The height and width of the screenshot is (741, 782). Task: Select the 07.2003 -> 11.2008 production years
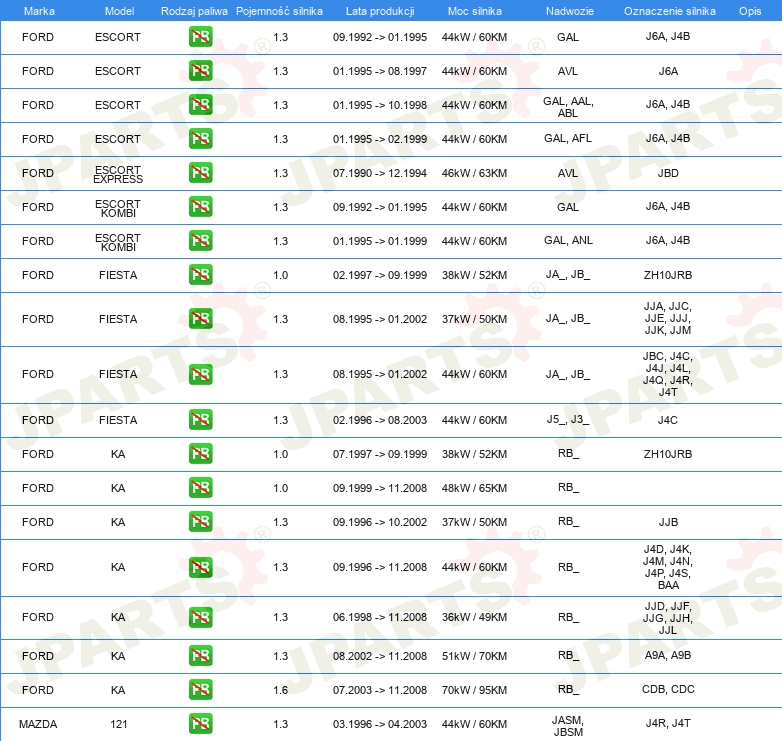tap(380, 690)
